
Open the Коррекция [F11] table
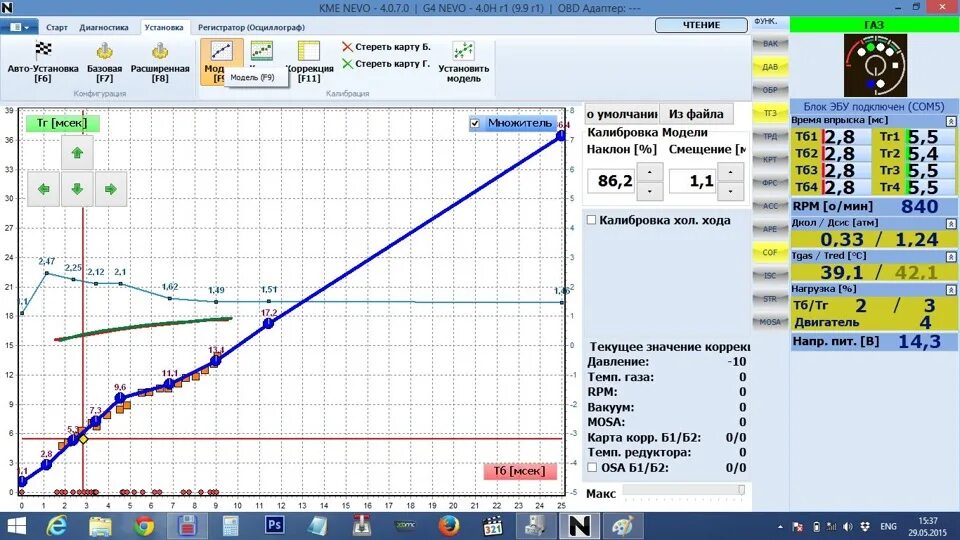pyautogui.click(x=309, y=62)
